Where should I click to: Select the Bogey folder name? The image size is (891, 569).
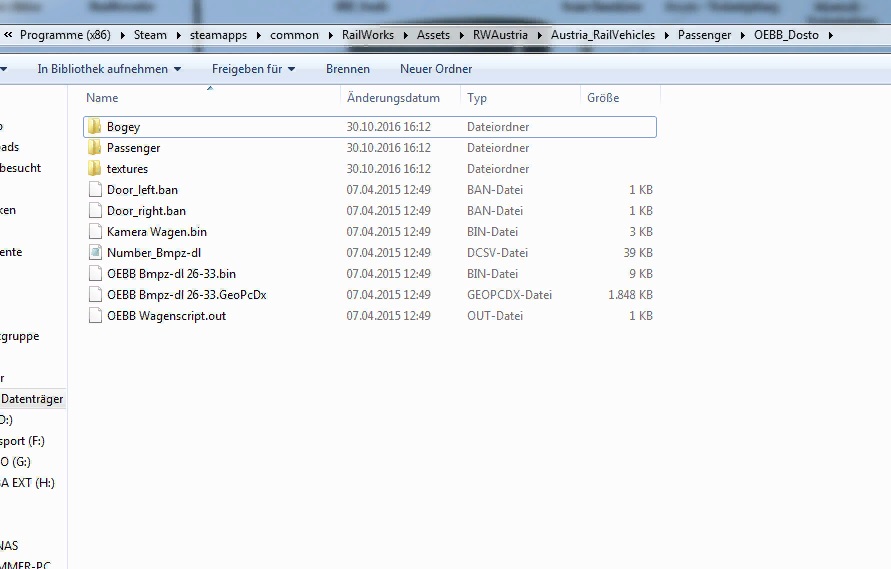pyautogui.click(x=123, y=127)
